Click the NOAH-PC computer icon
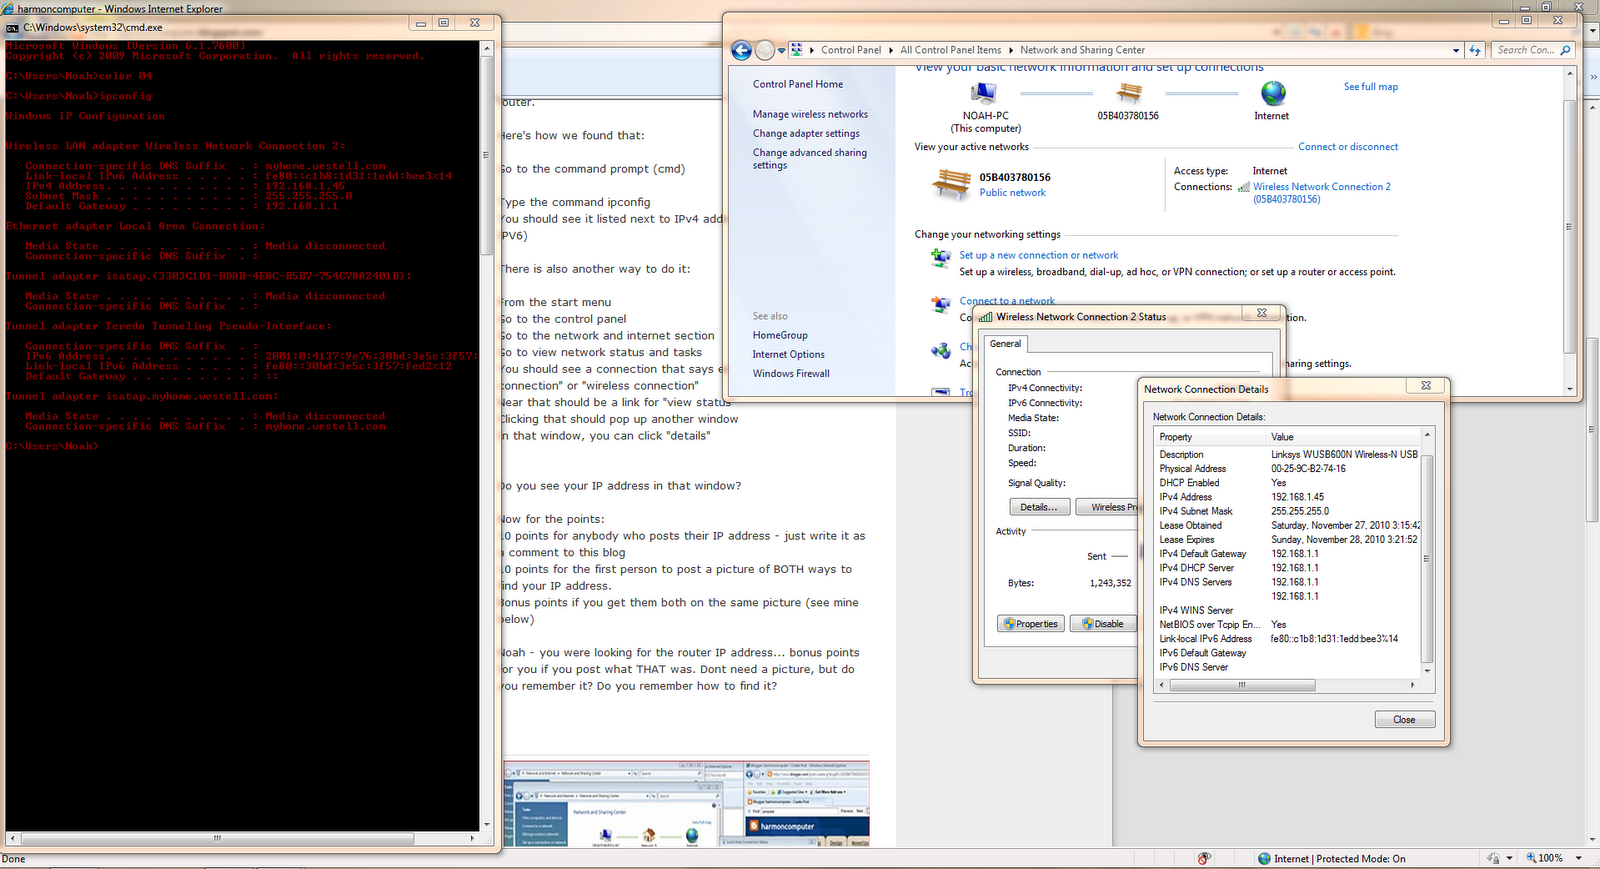This screenshot has width=1600, height=869. pos(985,94)
